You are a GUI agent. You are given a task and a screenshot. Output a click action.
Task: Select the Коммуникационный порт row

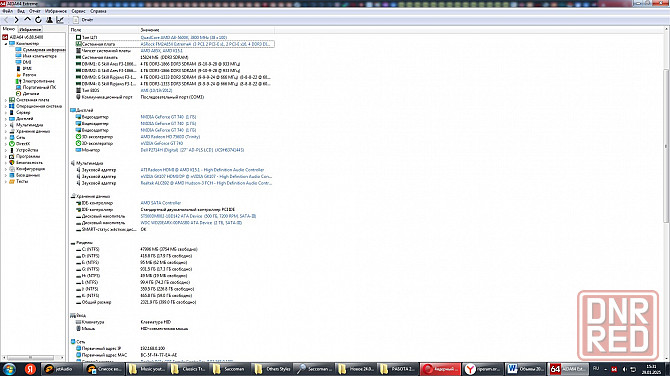pos(172,97)
